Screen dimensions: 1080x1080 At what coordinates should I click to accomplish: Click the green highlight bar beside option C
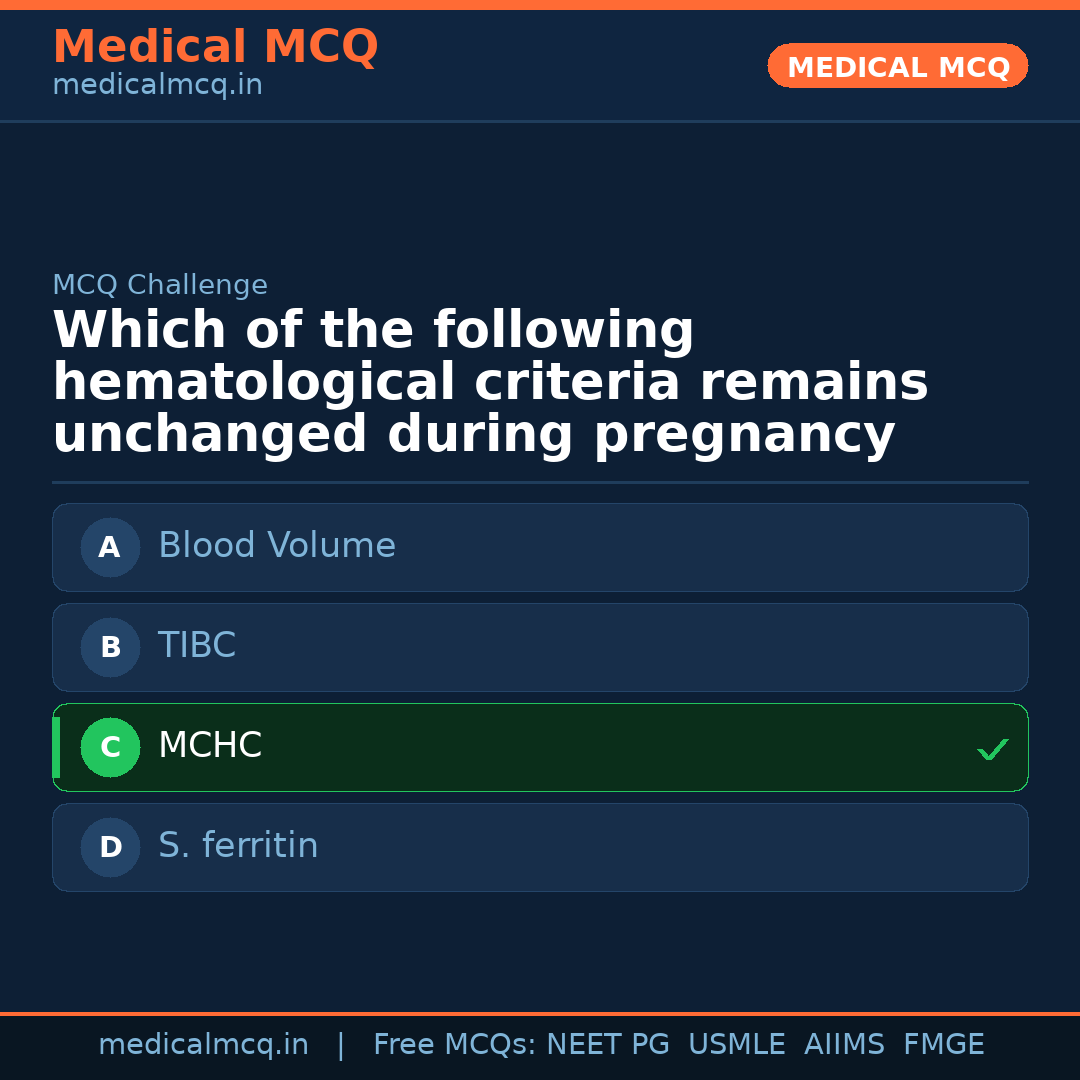click(x=55, y=747)
